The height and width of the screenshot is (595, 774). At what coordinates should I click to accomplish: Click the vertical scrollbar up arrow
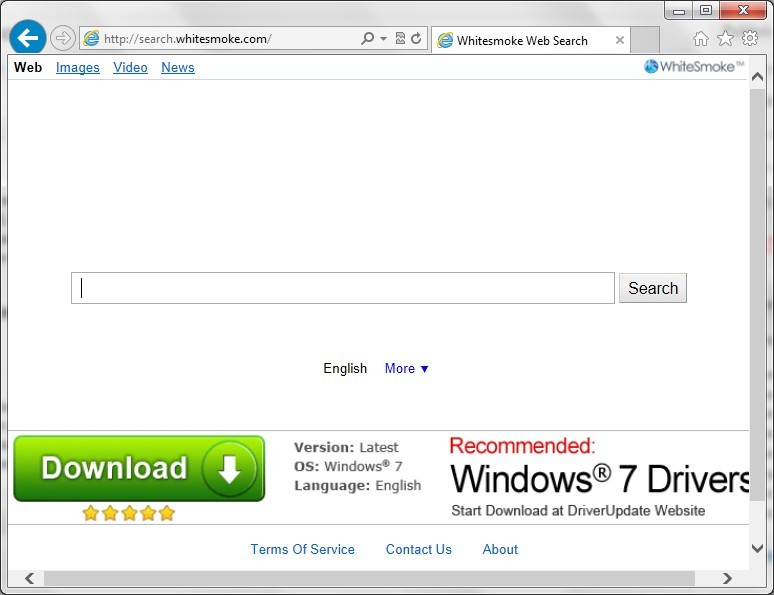(x=757, y=77)
